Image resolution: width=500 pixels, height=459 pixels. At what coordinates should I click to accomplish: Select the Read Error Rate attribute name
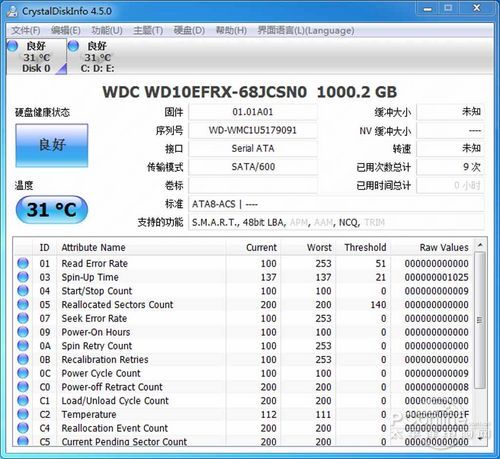coord(95,263)
